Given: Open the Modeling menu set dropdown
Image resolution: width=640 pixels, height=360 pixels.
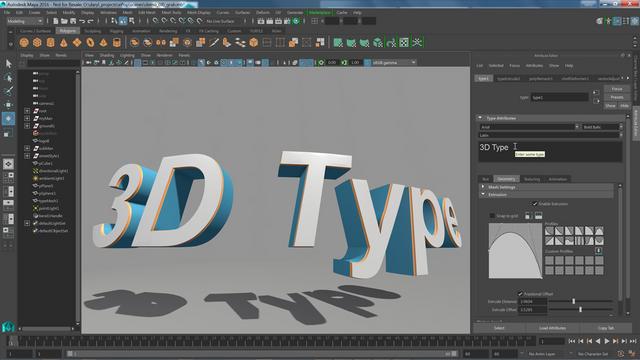Looking at the screenshot, I should click(x=25, y=21).
